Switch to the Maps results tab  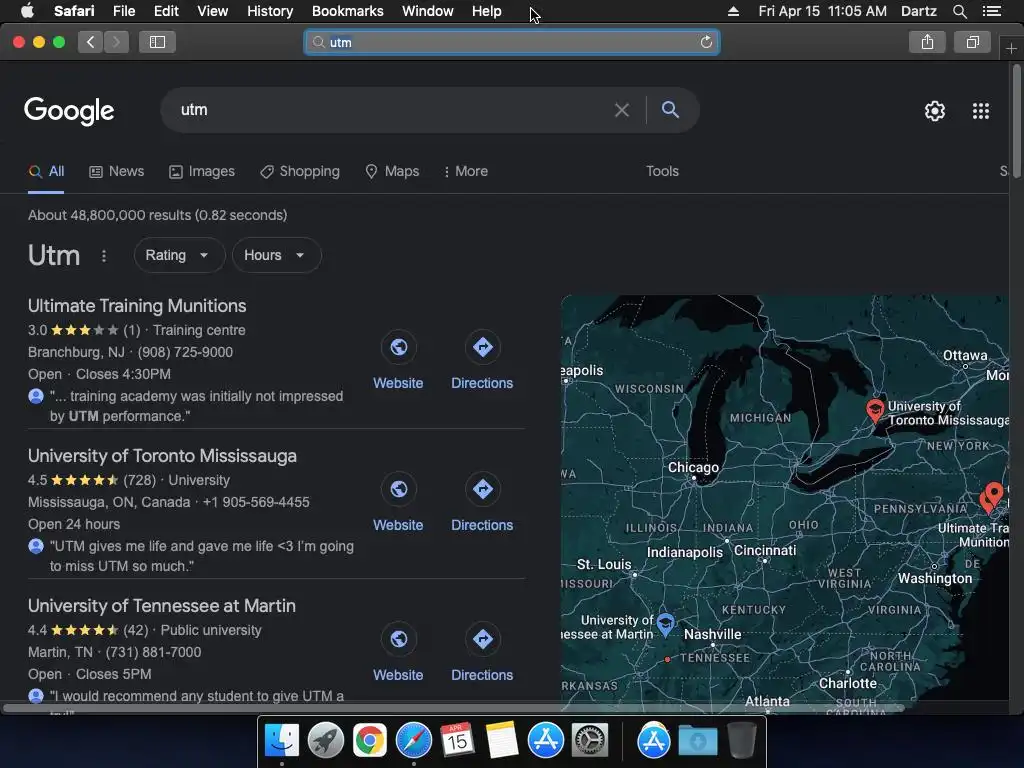click(392, 171)
